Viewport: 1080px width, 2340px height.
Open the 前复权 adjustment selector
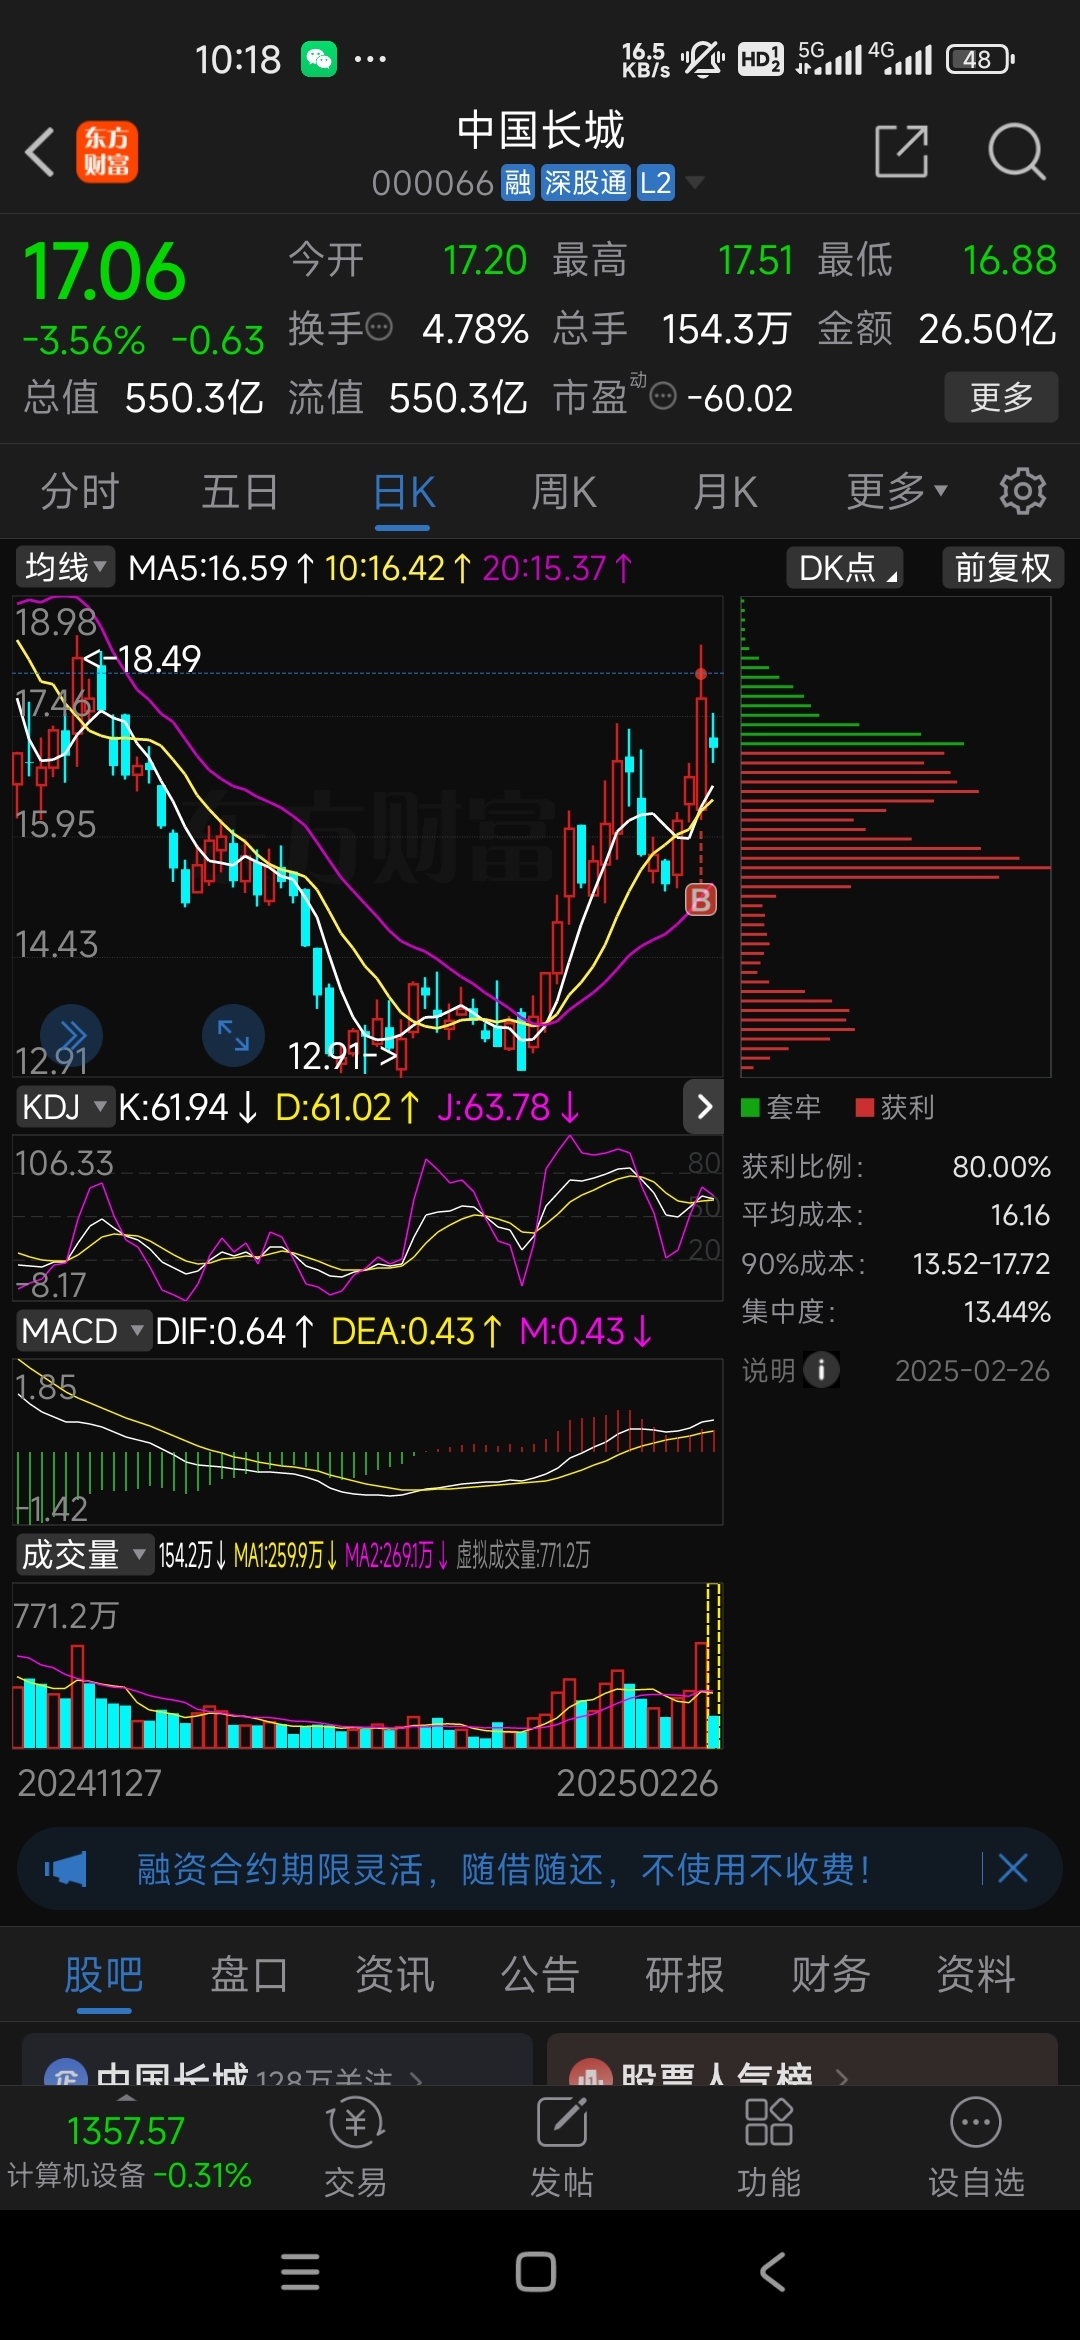coord(1003,567)
